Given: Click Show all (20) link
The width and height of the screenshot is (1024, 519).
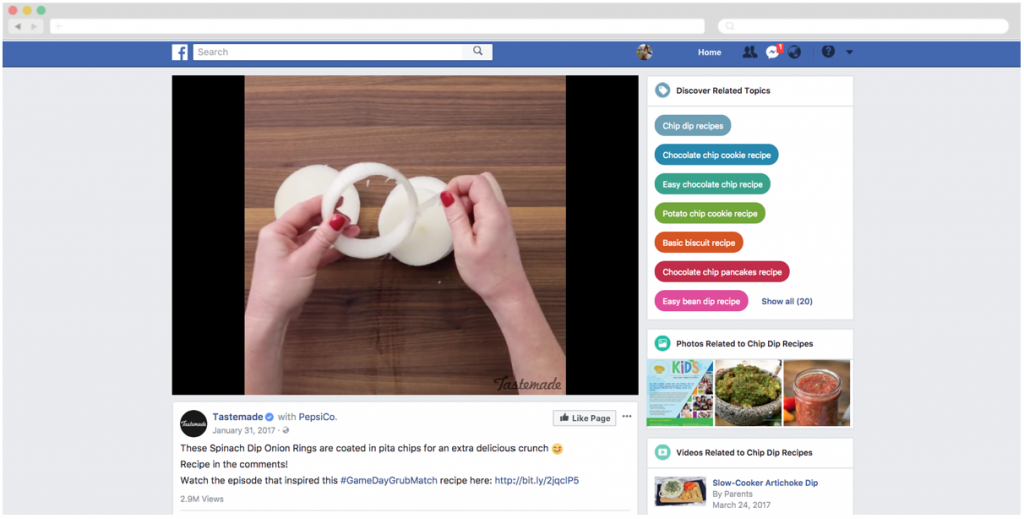Looking at the screenshot, I should [787, 302].
